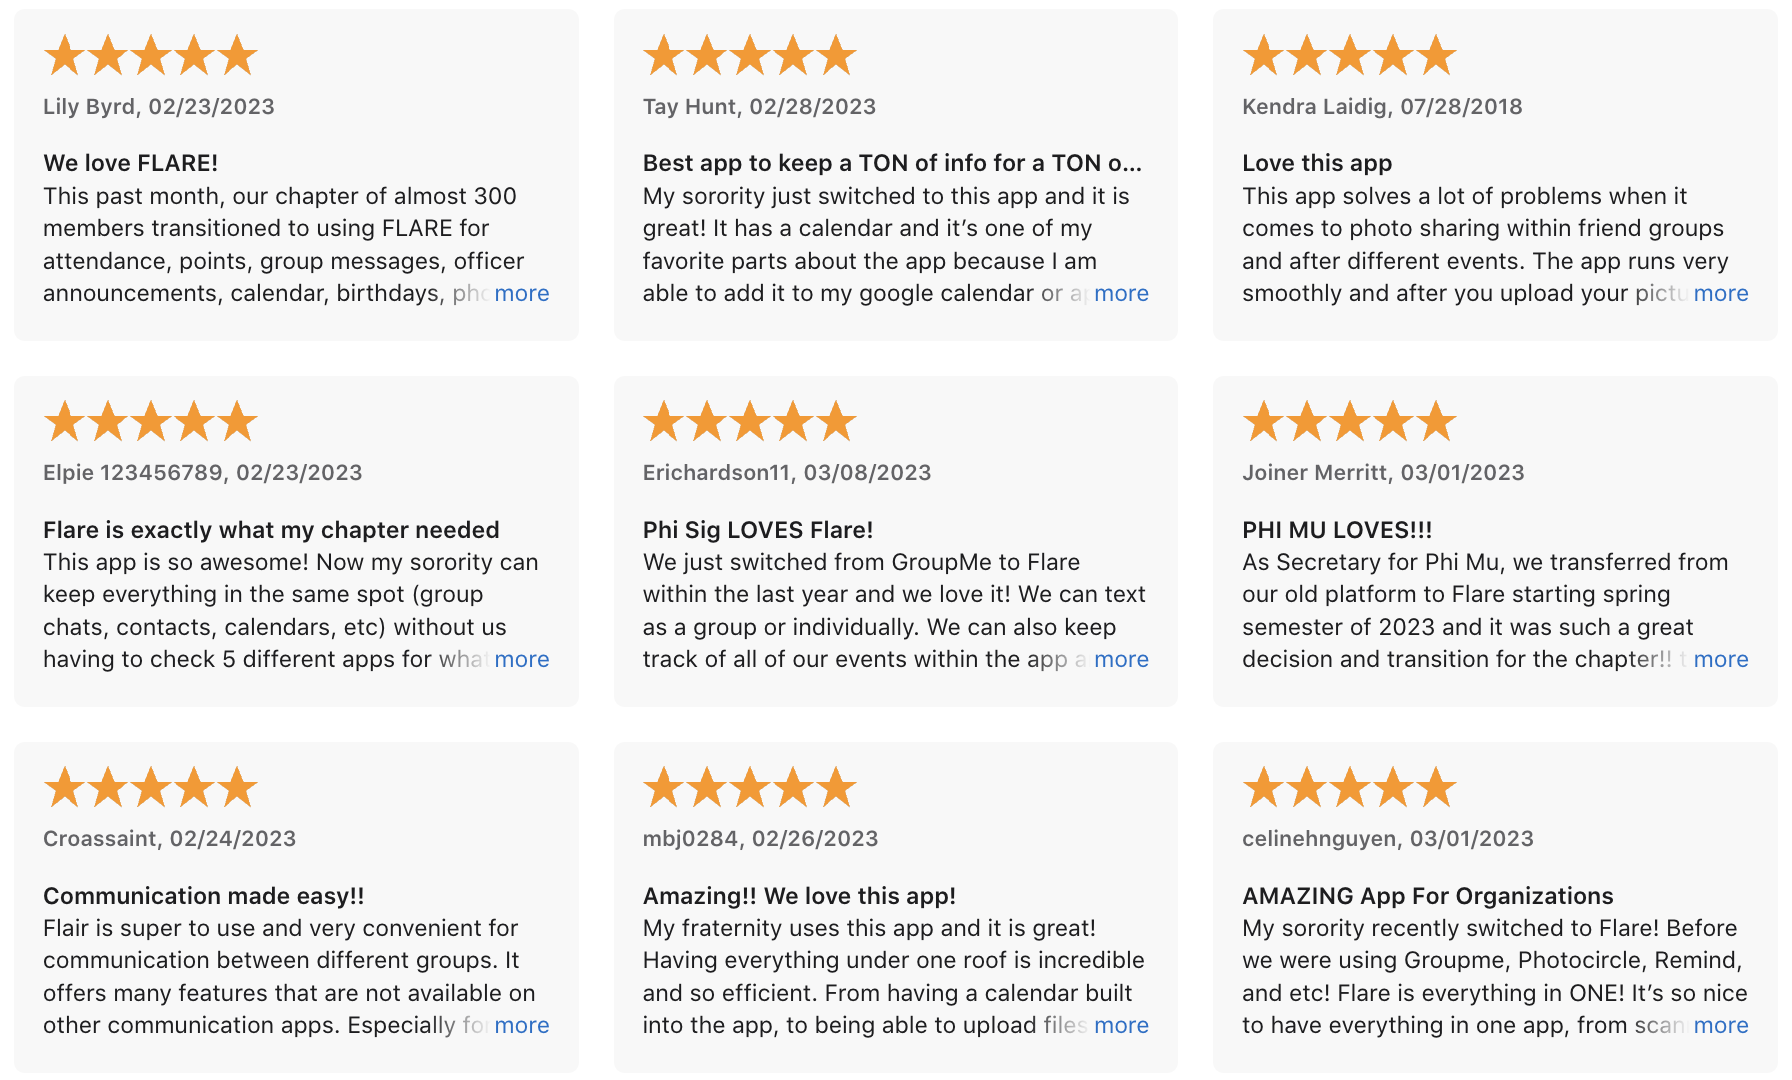This screenshot has height=1080, width=1792.
Task: Click the star rating above Joiner Merritt
Action: tap(1349, 421)
